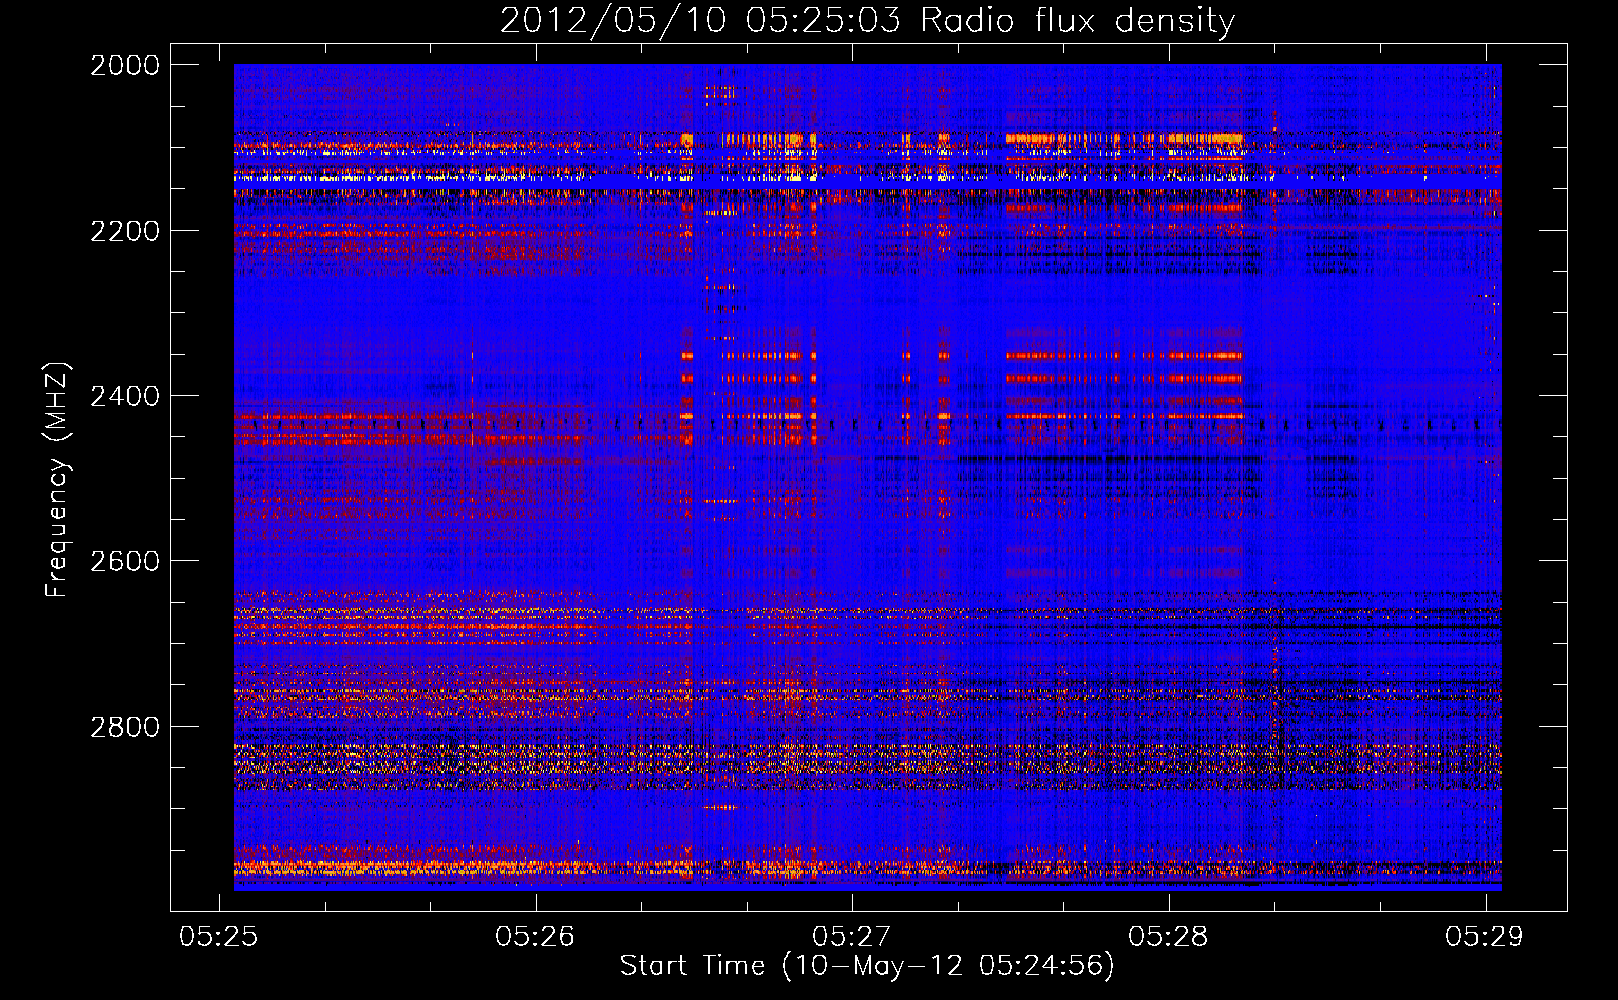This screenshot has width=1618, height=1000.
Task: Select the 2000 frequency tick label
Action: (125, 65)
